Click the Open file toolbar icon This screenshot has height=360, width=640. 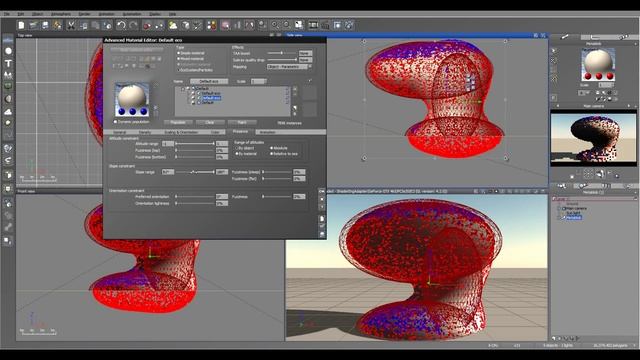click(x=33, y=25)
